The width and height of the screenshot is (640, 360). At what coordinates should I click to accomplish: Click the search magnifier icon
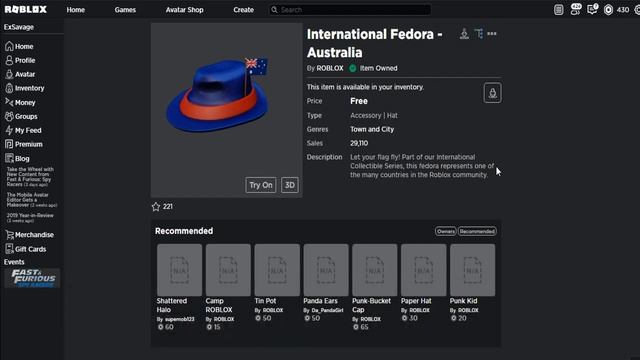click(274, 10)
